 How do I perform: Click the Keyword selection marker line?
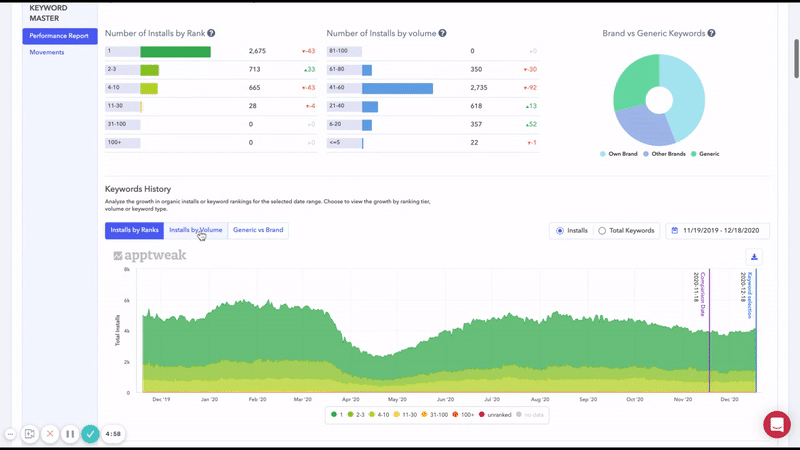756,331
